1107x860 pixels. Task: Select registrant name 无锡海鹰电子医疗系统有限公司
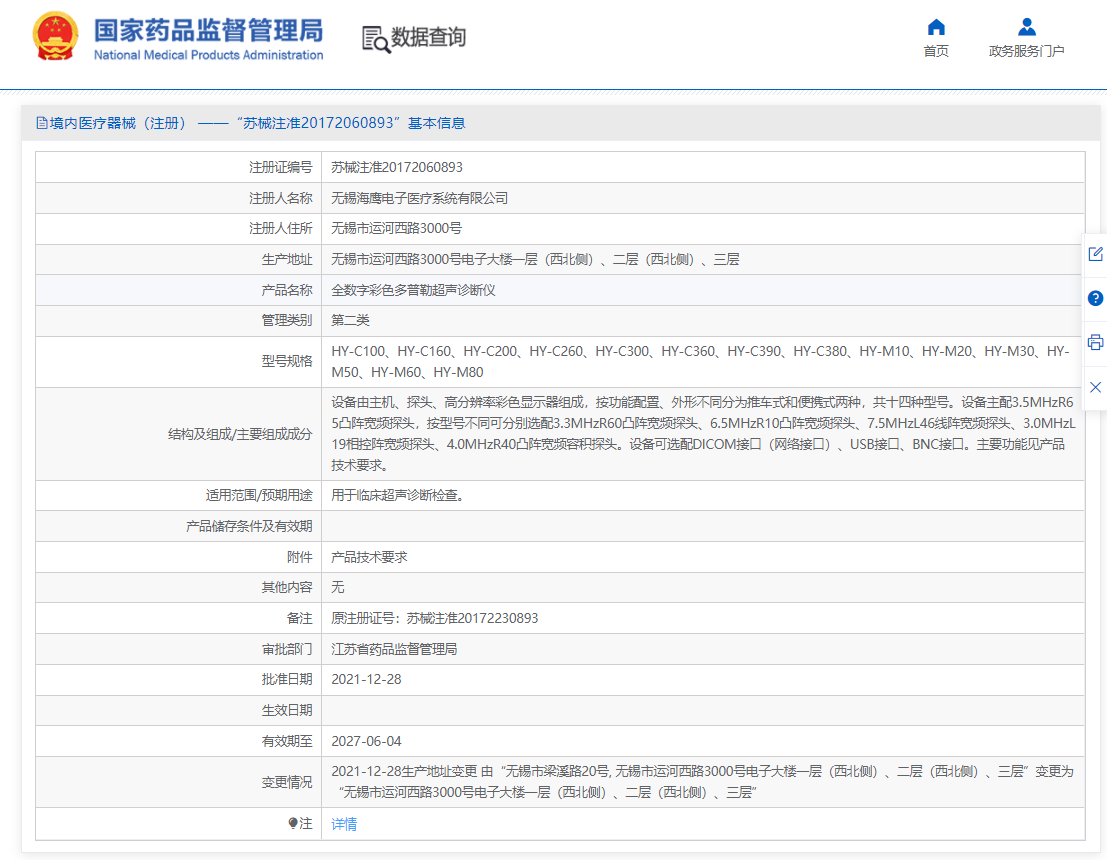419,198
